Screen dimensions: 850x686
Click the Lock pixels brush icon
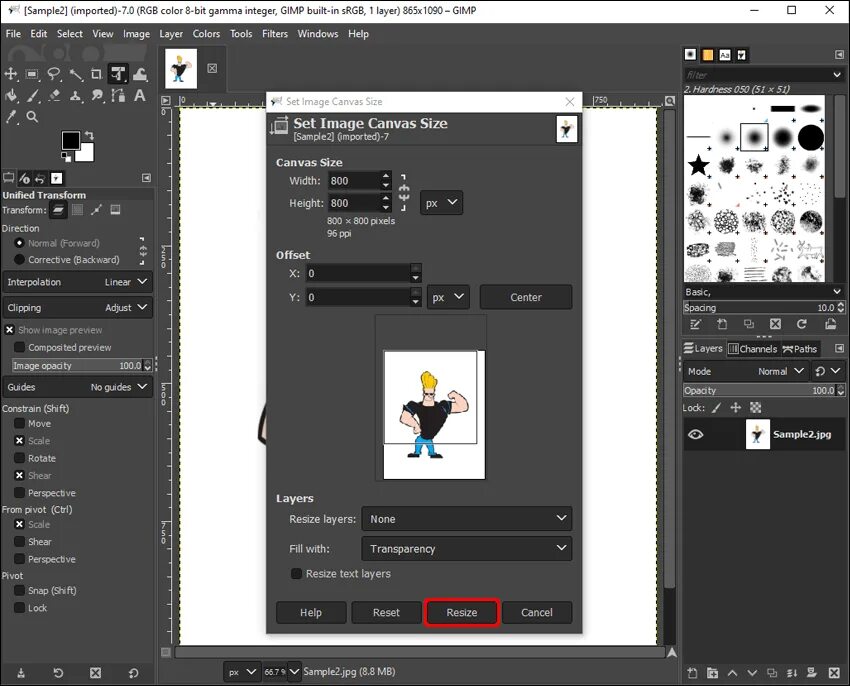tap(716, 408)
